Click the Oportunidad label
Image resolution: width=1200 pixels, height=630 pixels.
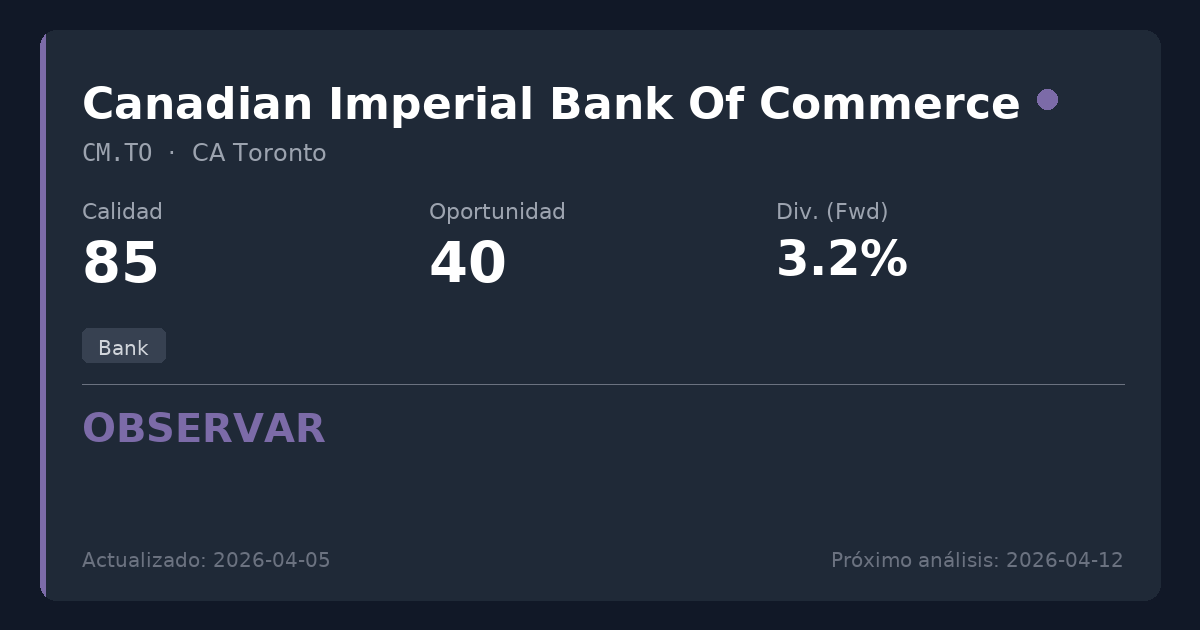[497, 212]
